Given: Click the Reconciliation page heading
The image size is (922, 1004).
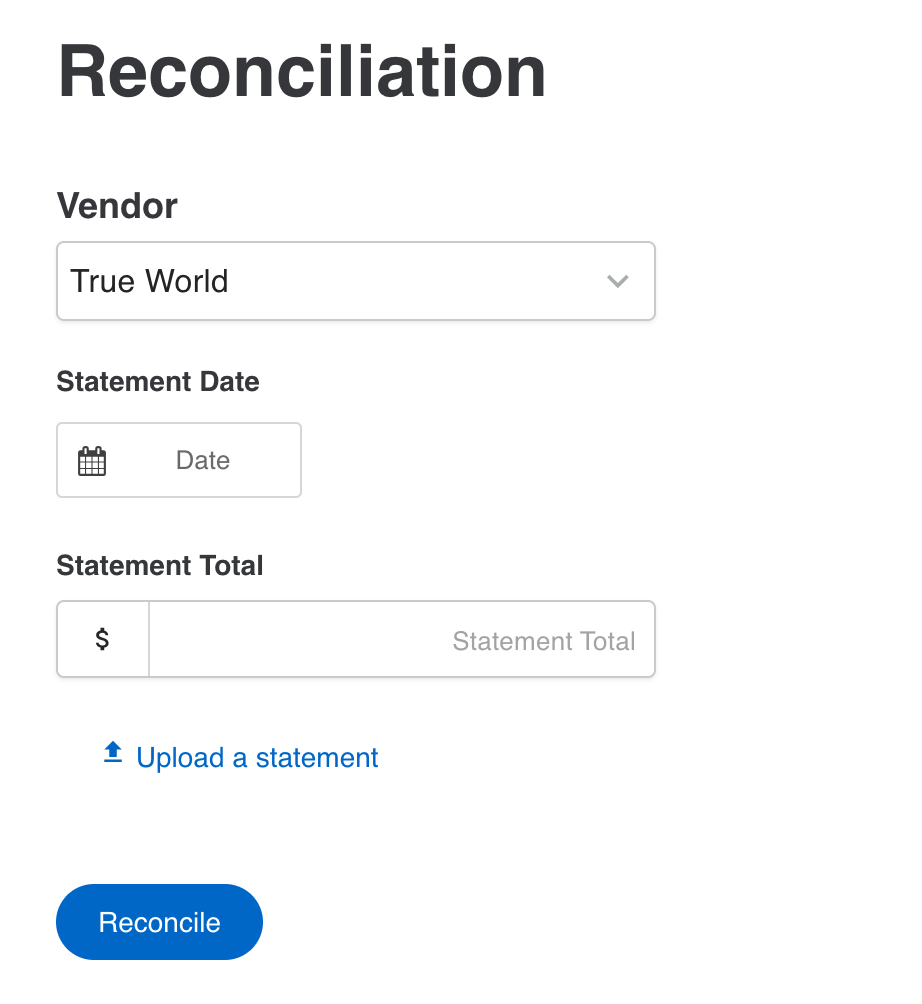Looking at the screenshot, I should (x=302, y=71).
